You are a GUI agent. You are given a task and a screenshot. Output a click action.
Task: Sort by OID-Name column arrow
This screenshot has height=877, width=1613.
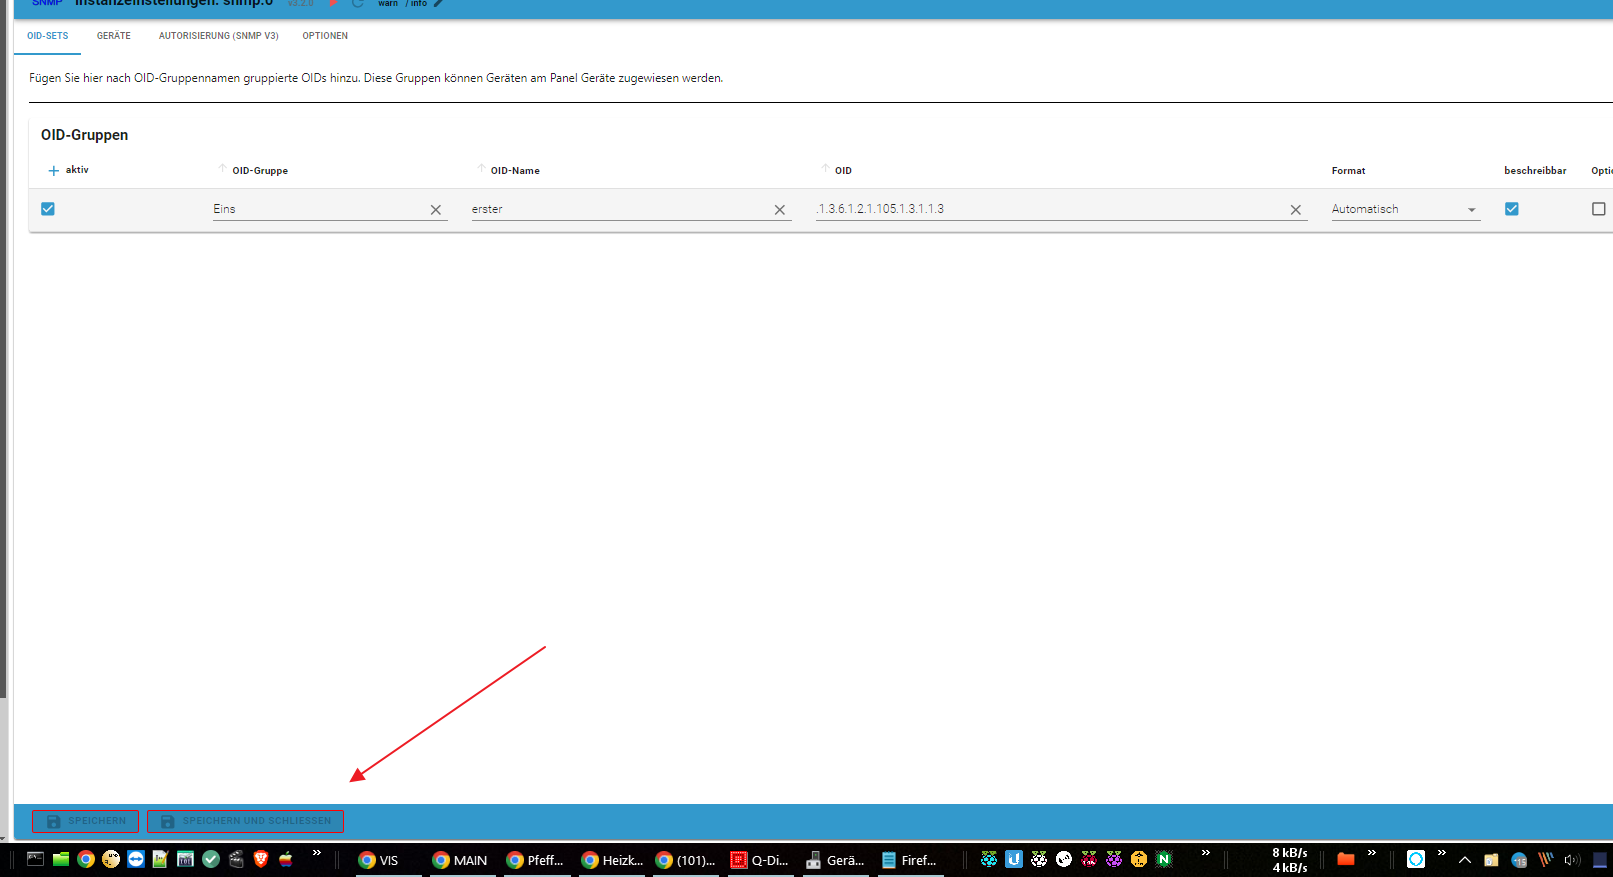click(x=481, y=168)
